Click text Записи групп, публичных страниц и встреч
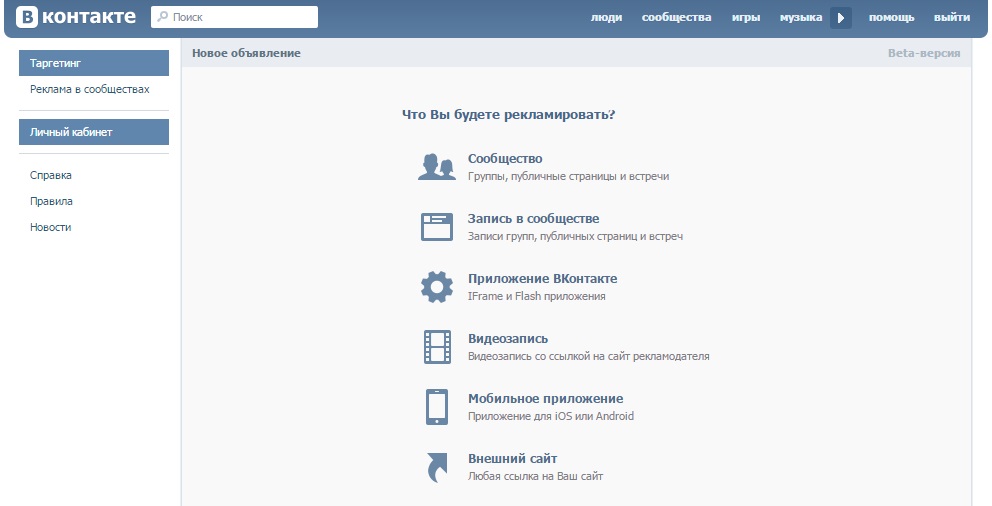The width and height of the screenshot is (992, 506). 575,237
